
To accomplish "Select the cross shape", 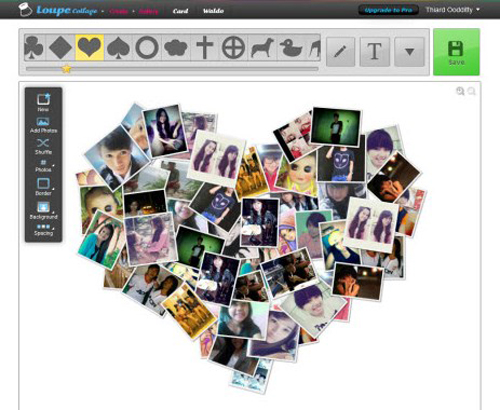I will 205,48.
